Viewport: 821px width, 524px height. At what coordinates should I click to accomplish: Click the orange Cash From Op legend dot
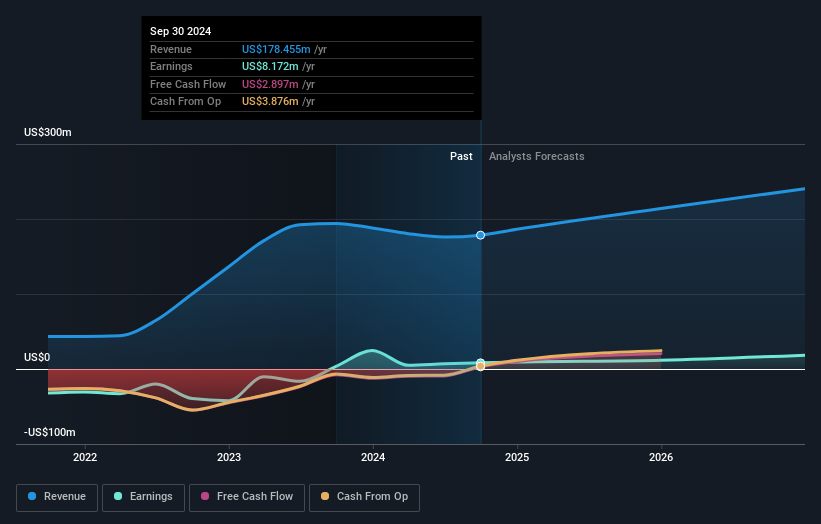[x=325, y=496]
